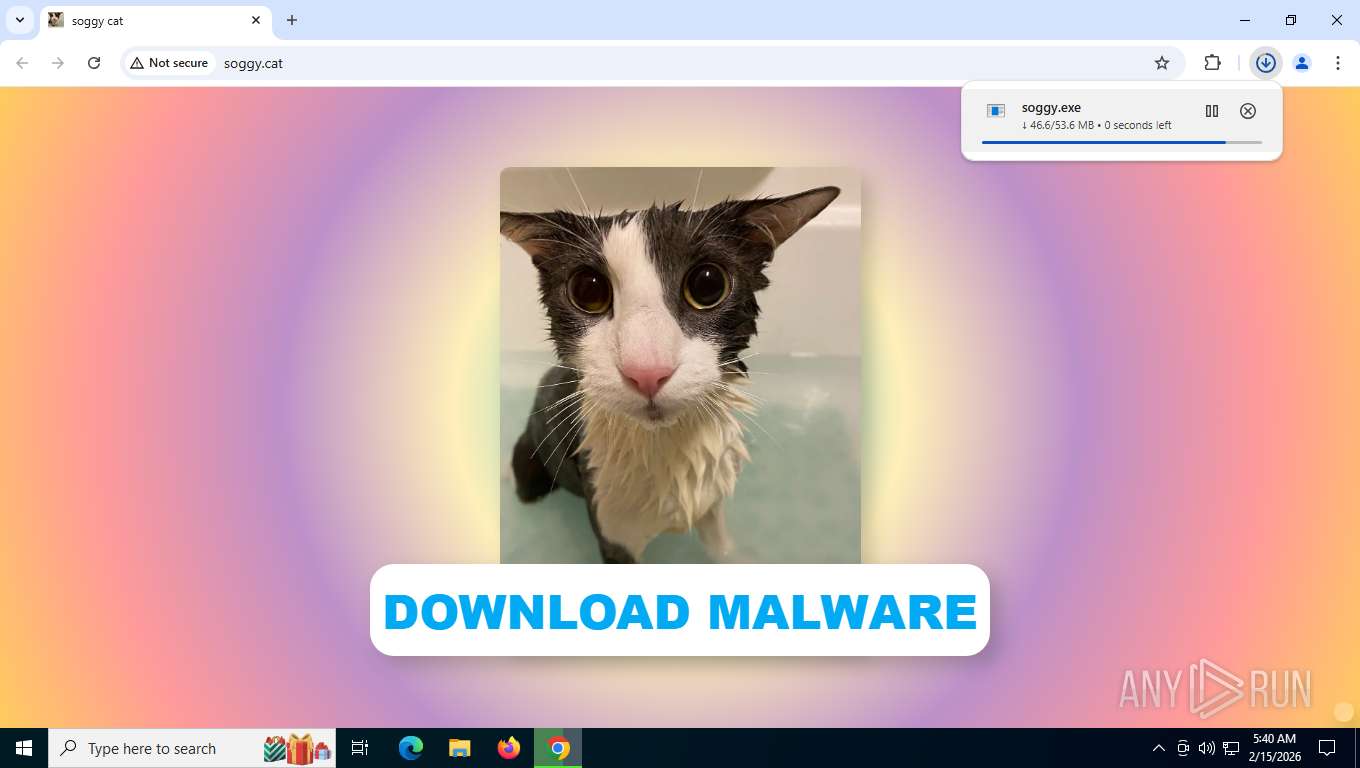Open the notification center icon
This screenshot has width=1360, height=768.
pyautogui.click(x=1327, y=748)
